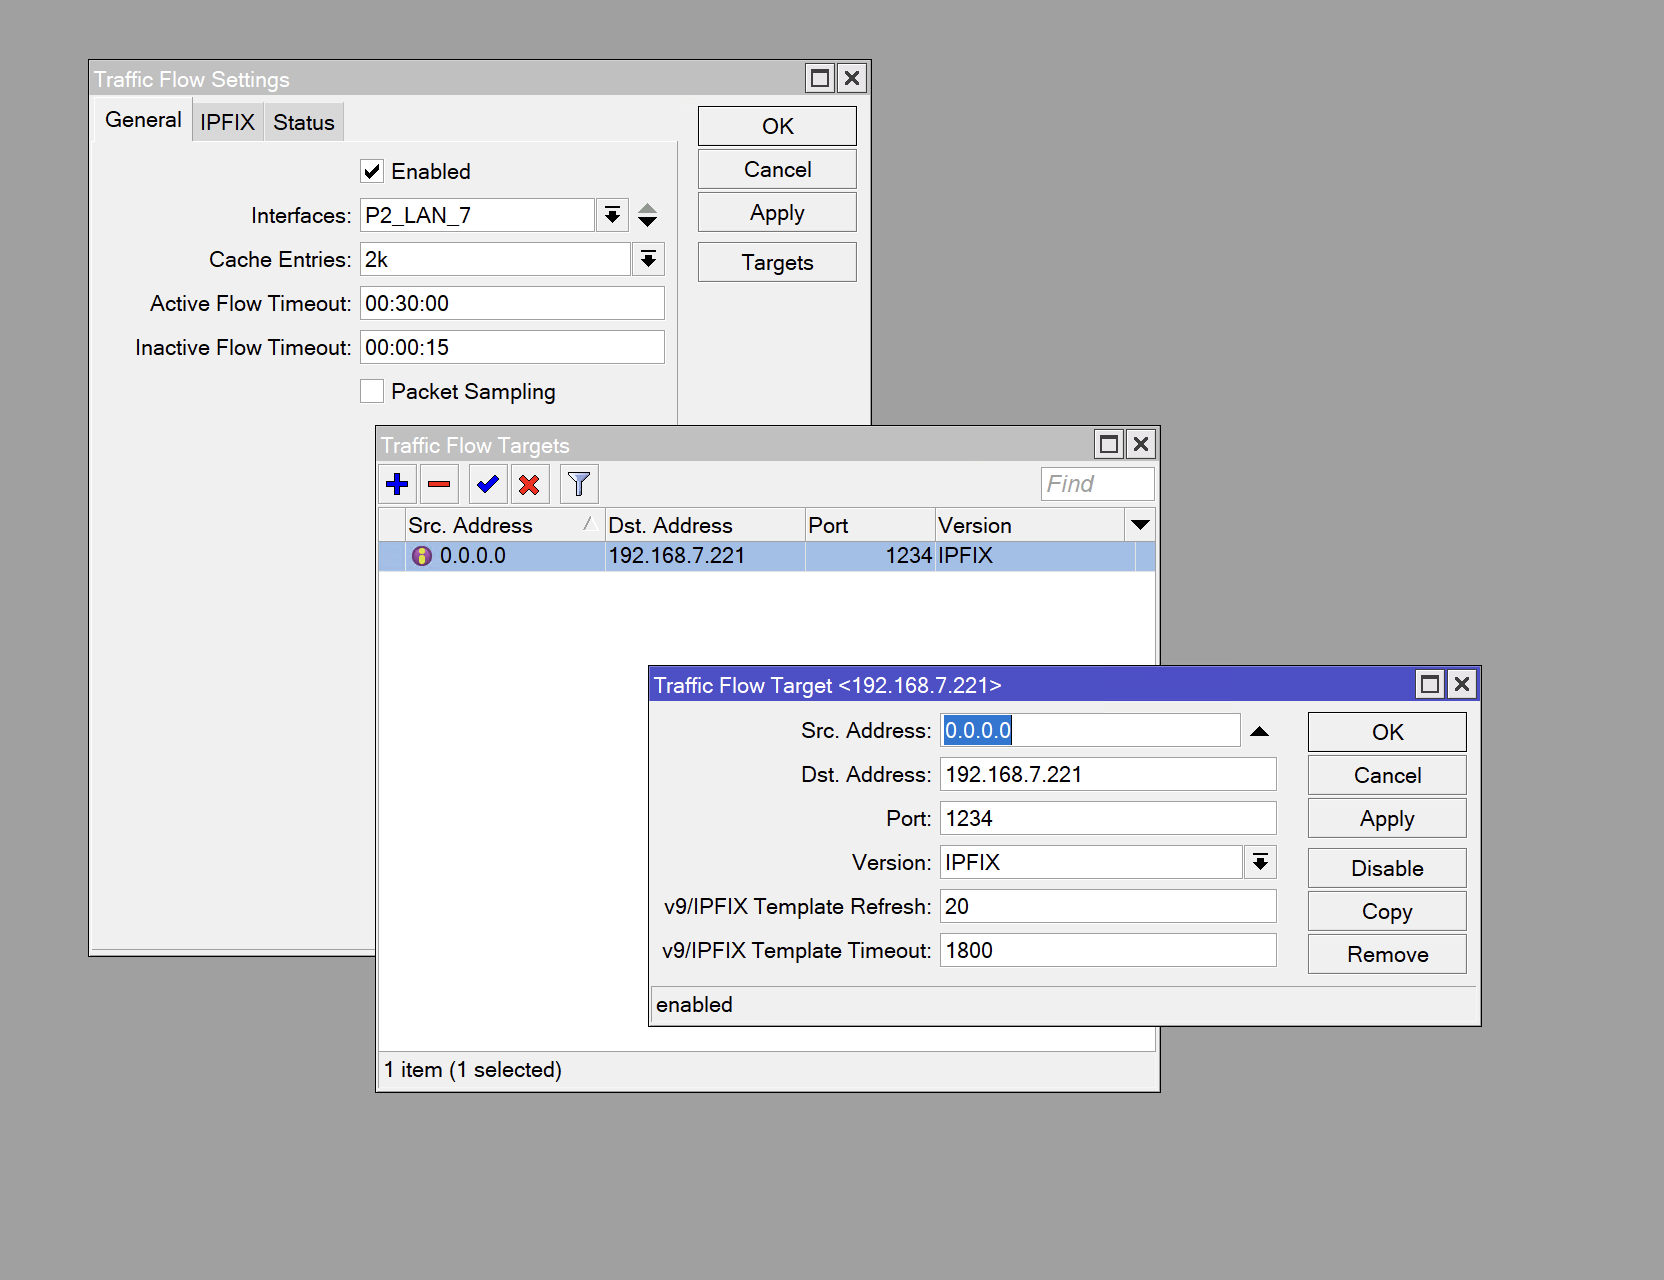Image resolution: width=1664 pixels, height=1280 pixels.
Task: Click the Active Flow Timeout field
Action: pyautogui.click(x=512, y=303)
